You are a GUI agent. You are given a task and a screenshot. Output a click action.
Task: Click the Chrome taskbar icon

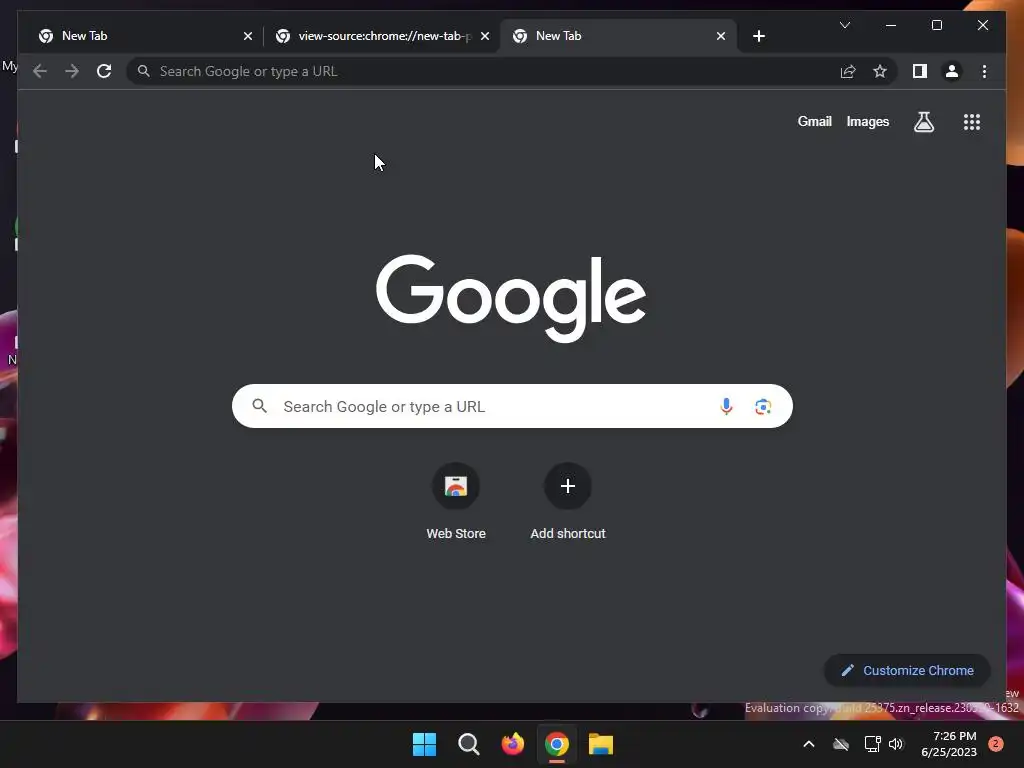coord(556,744)
